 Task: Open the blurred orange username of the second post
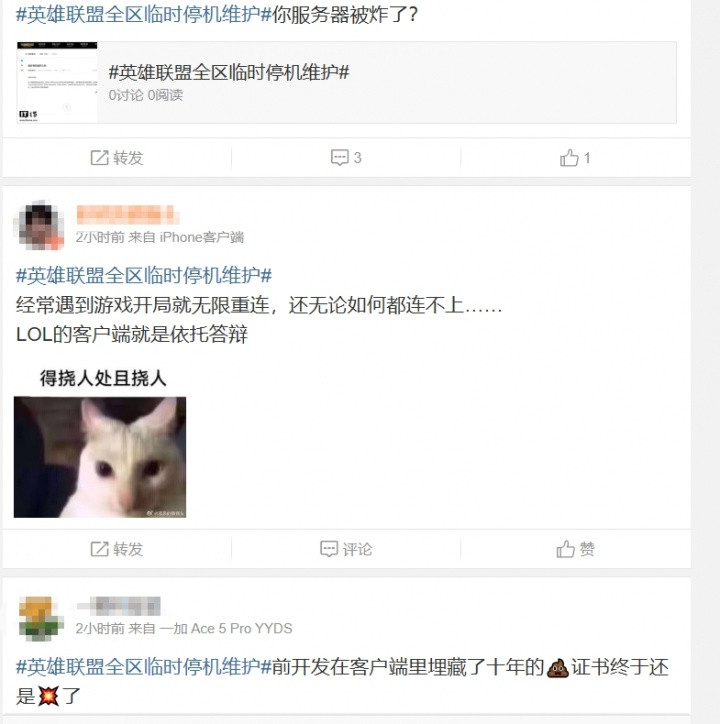tap(127, 215)
